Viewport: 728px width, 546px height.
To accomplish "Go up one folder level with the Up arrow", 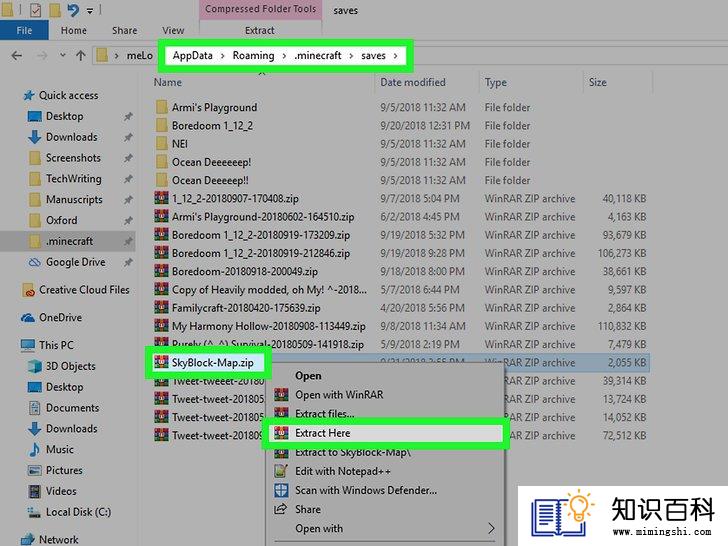I will pos(81,56).
